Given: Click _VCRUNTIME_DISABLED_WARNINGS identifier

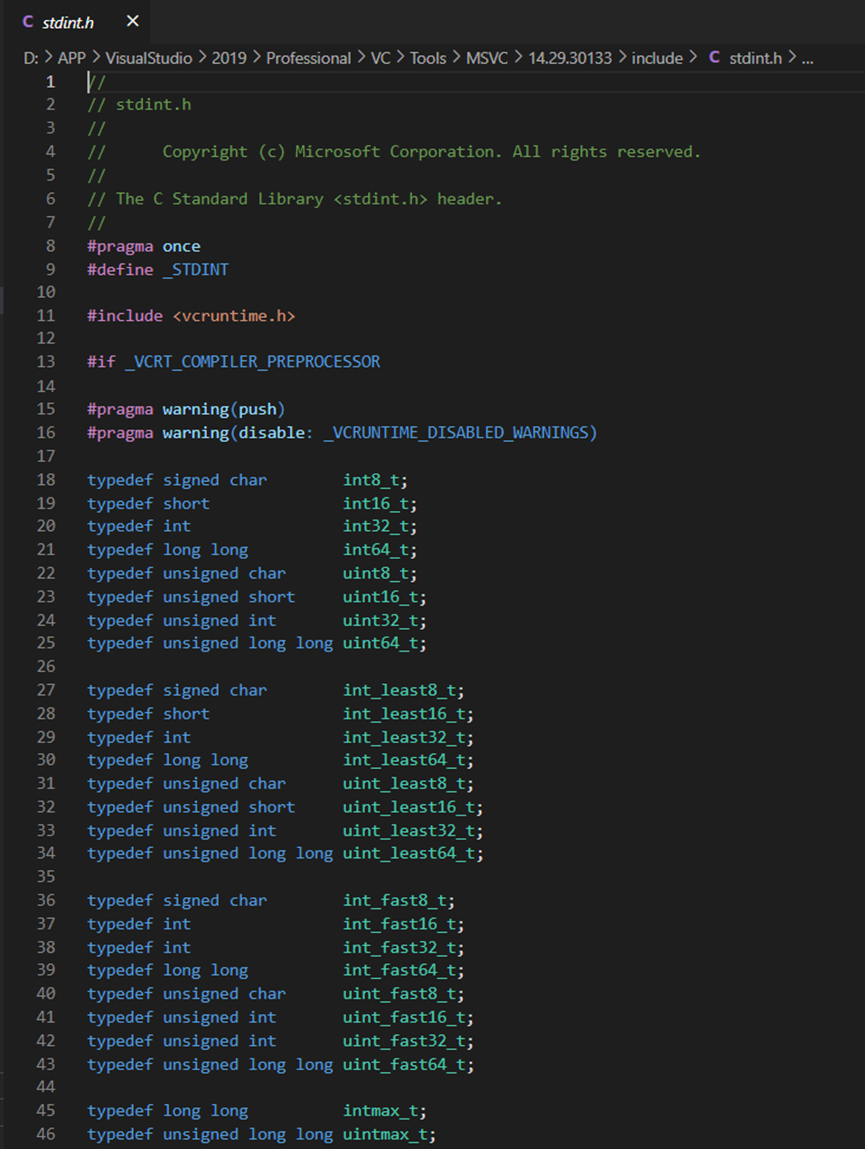Looking at the screenshot, I should pos(457,432).
